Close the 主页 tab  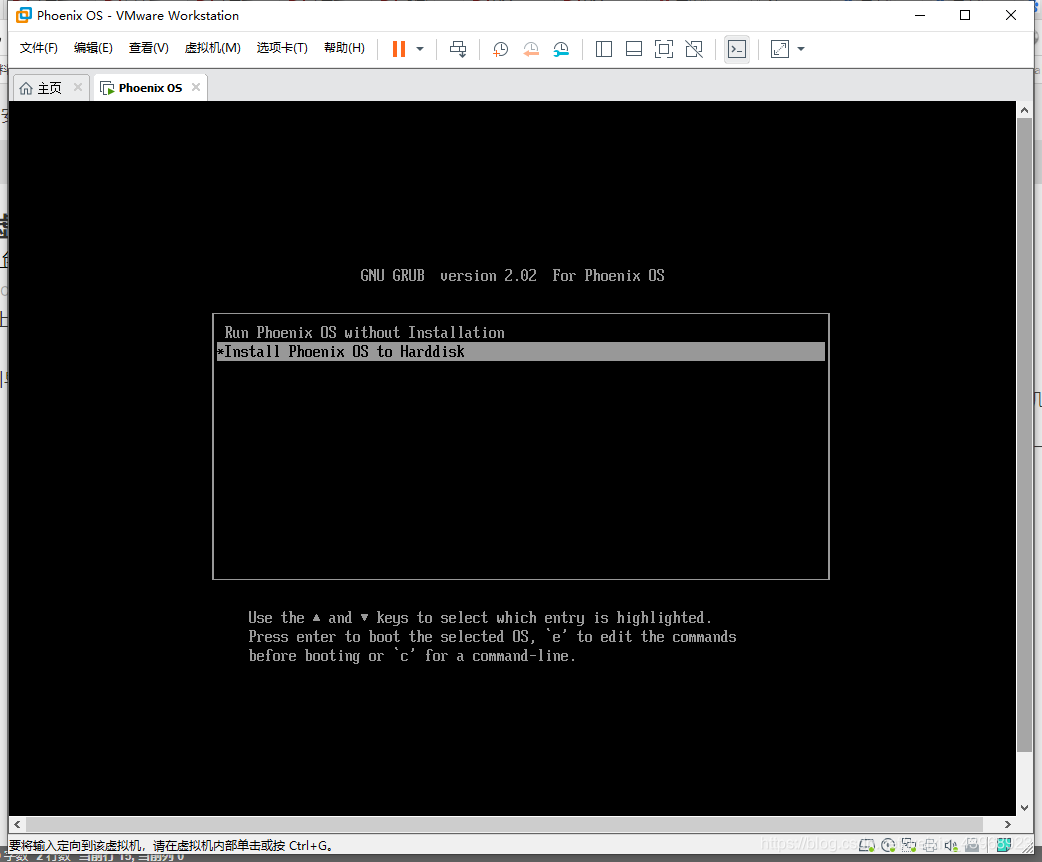(x=78, y=87)
